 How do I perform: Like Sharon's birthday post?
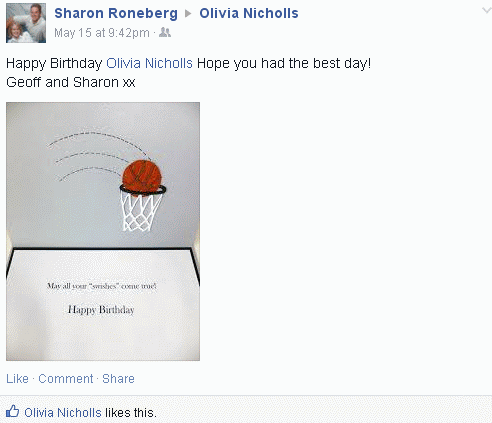point(17,379)
